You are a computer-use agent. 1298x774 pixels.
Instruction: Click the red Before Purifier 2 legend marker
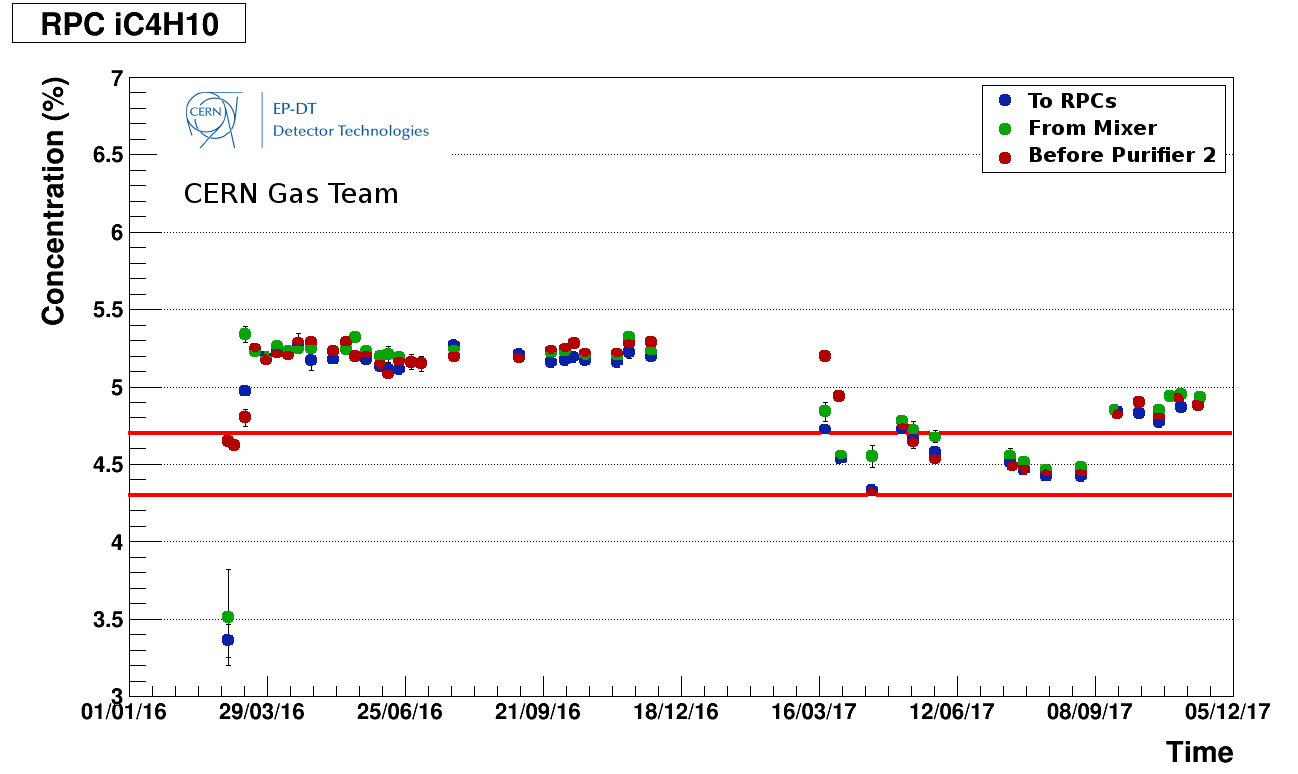(1006, 156)
